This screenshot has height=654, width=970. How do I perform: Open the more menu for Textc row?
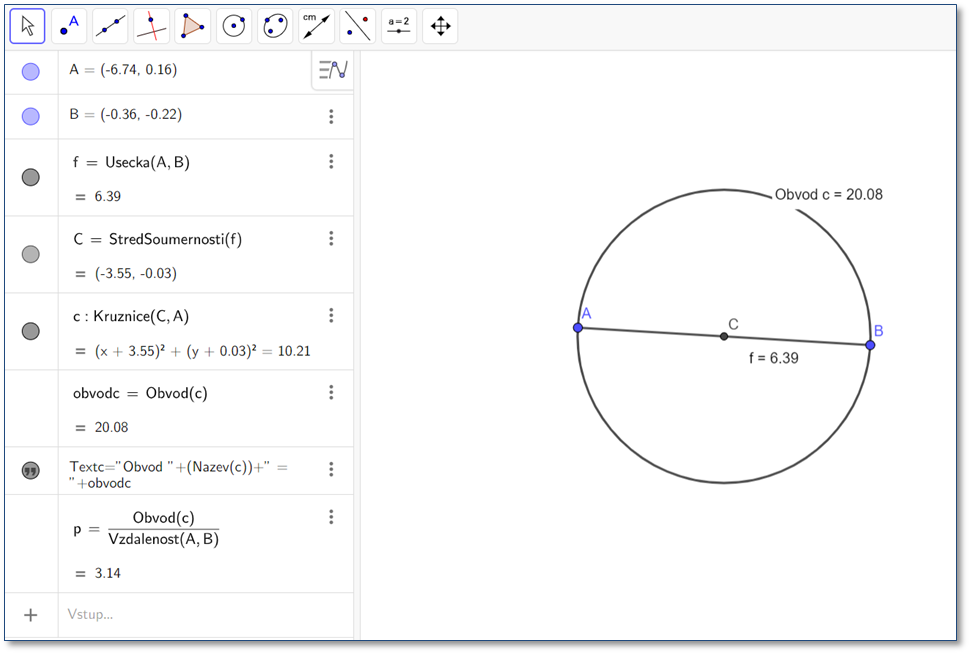click(x=332, y=469)
